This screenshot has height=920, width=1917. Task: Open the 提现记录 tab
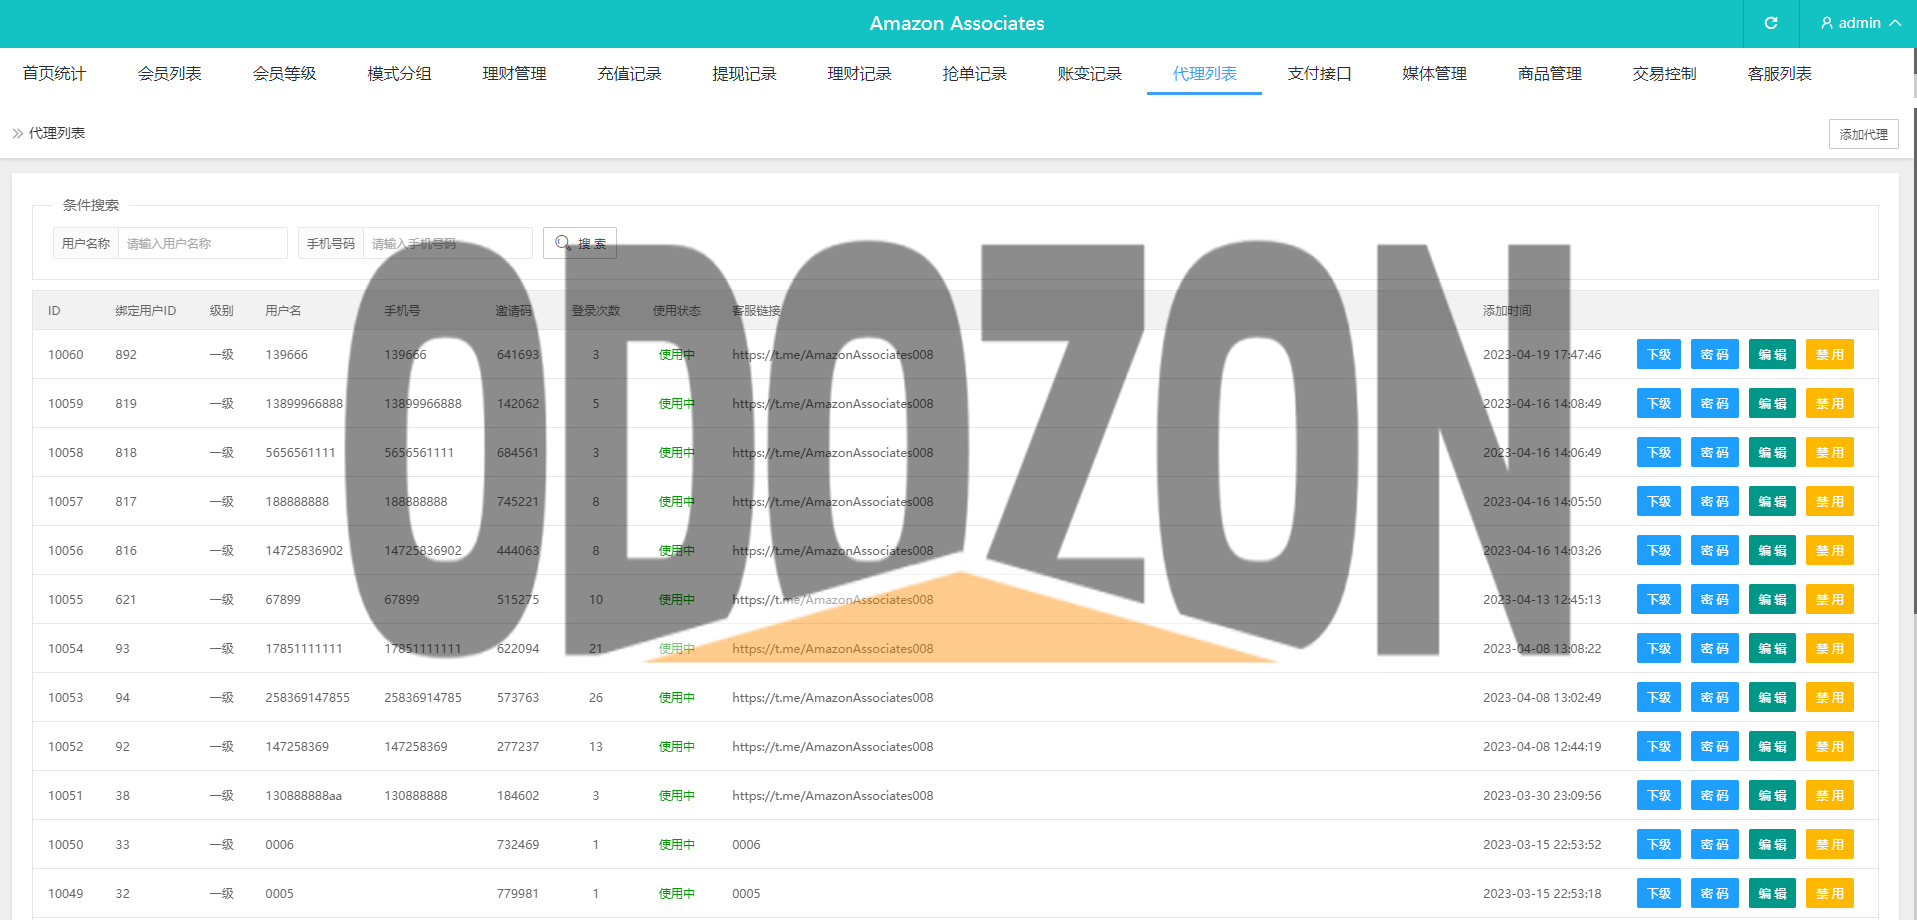pyautogui.click(x=744, y=74)
